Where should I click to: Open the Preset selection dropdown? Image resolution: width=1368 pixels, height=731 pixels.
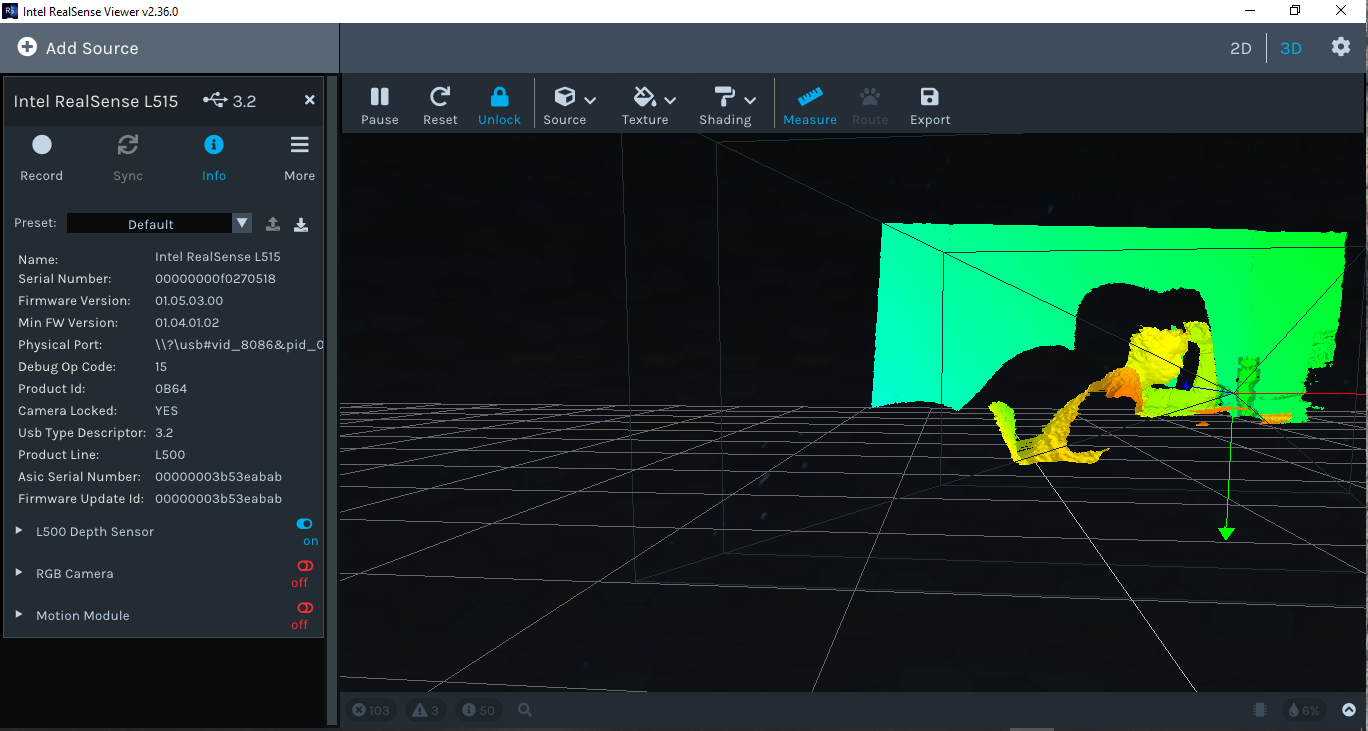tap(241, 222)
